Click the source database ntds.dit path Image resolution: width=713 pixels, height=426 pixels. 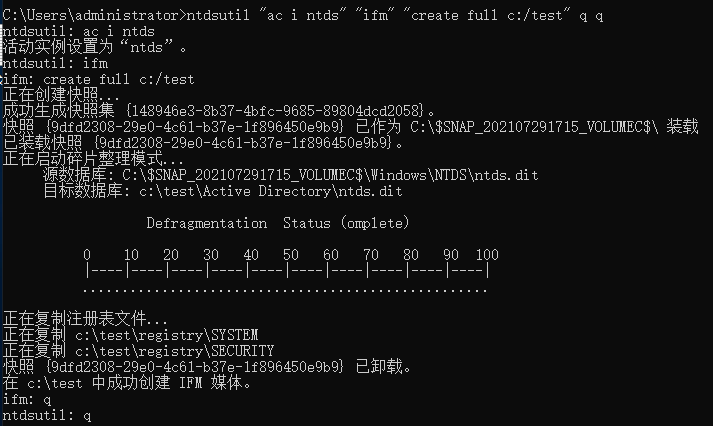(330, 175)
